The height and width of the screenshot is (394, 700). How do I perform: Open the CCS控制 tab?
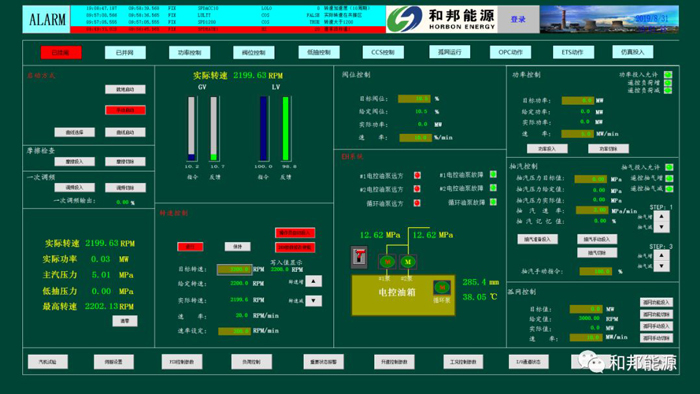coord(383,52)
